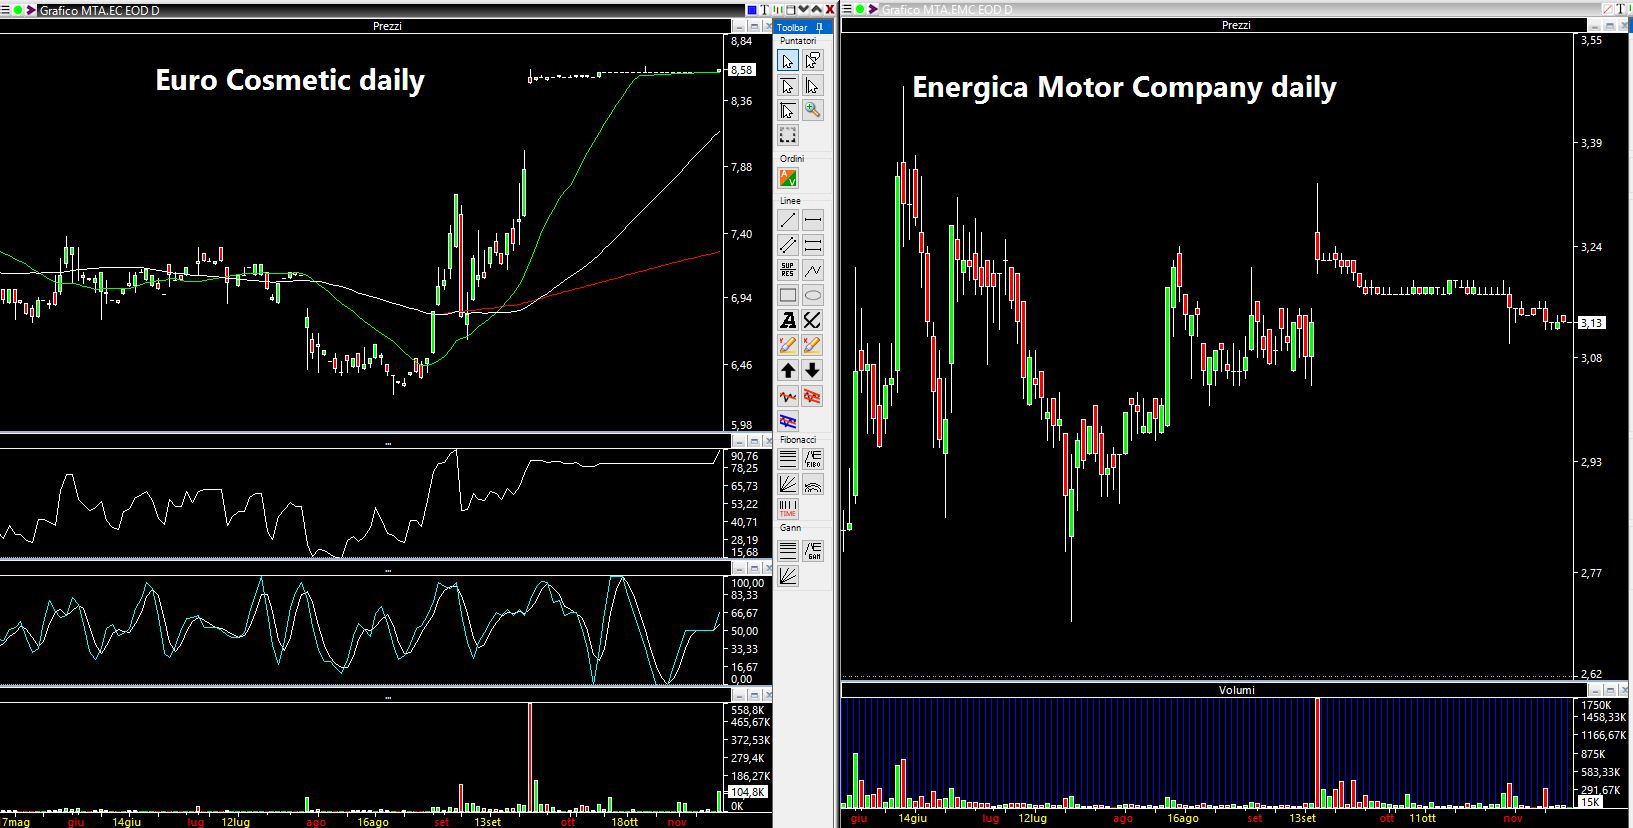Activate the zoom magnifier tool
The width and height of the screenshot is (1633, 828).
[813, 110]
